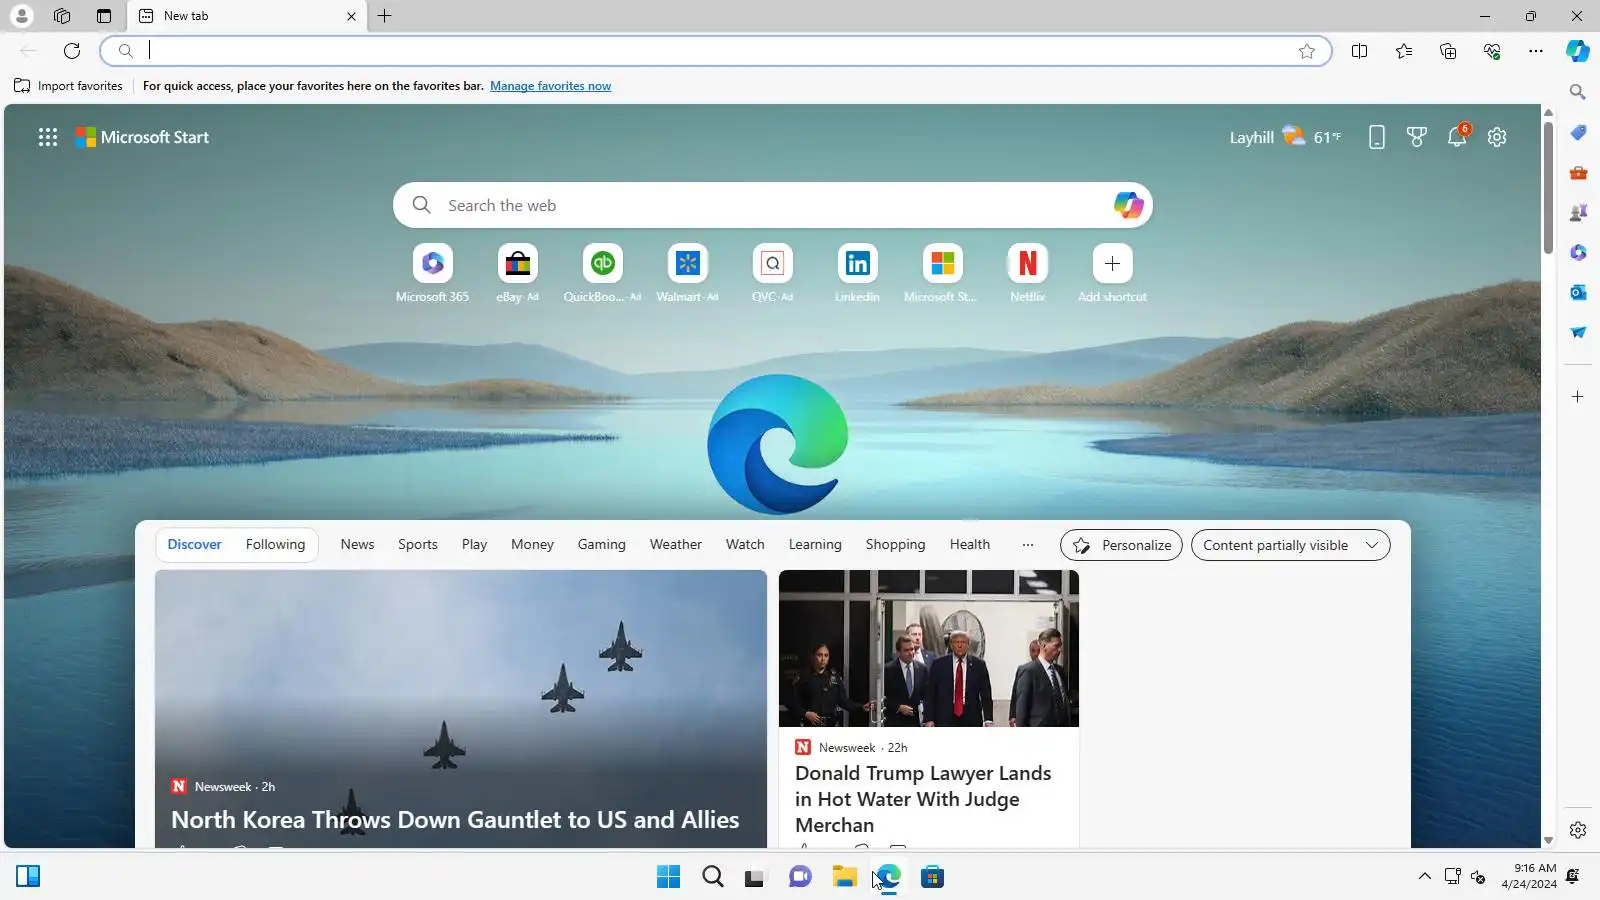Screen dimensions: 1600x900
Task: Switch to the Money tab
Action: pyautogui.click(x=532, y=545)
